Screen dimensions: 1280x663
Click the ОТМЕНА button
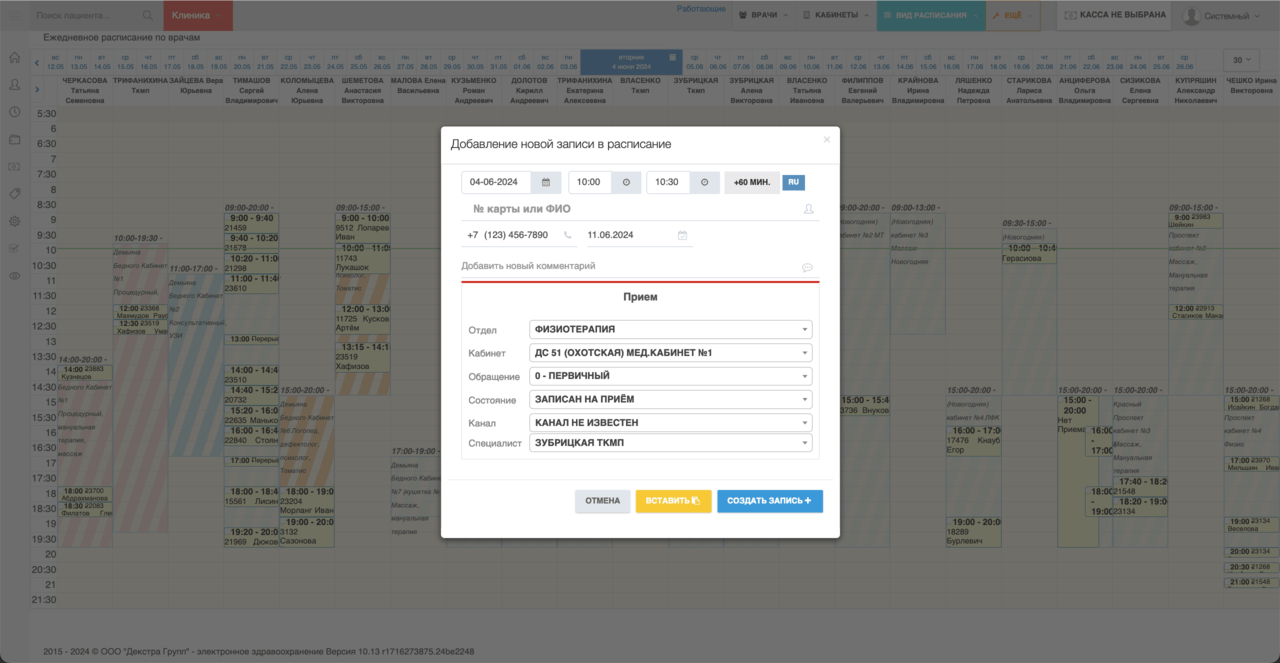(602, 501)
